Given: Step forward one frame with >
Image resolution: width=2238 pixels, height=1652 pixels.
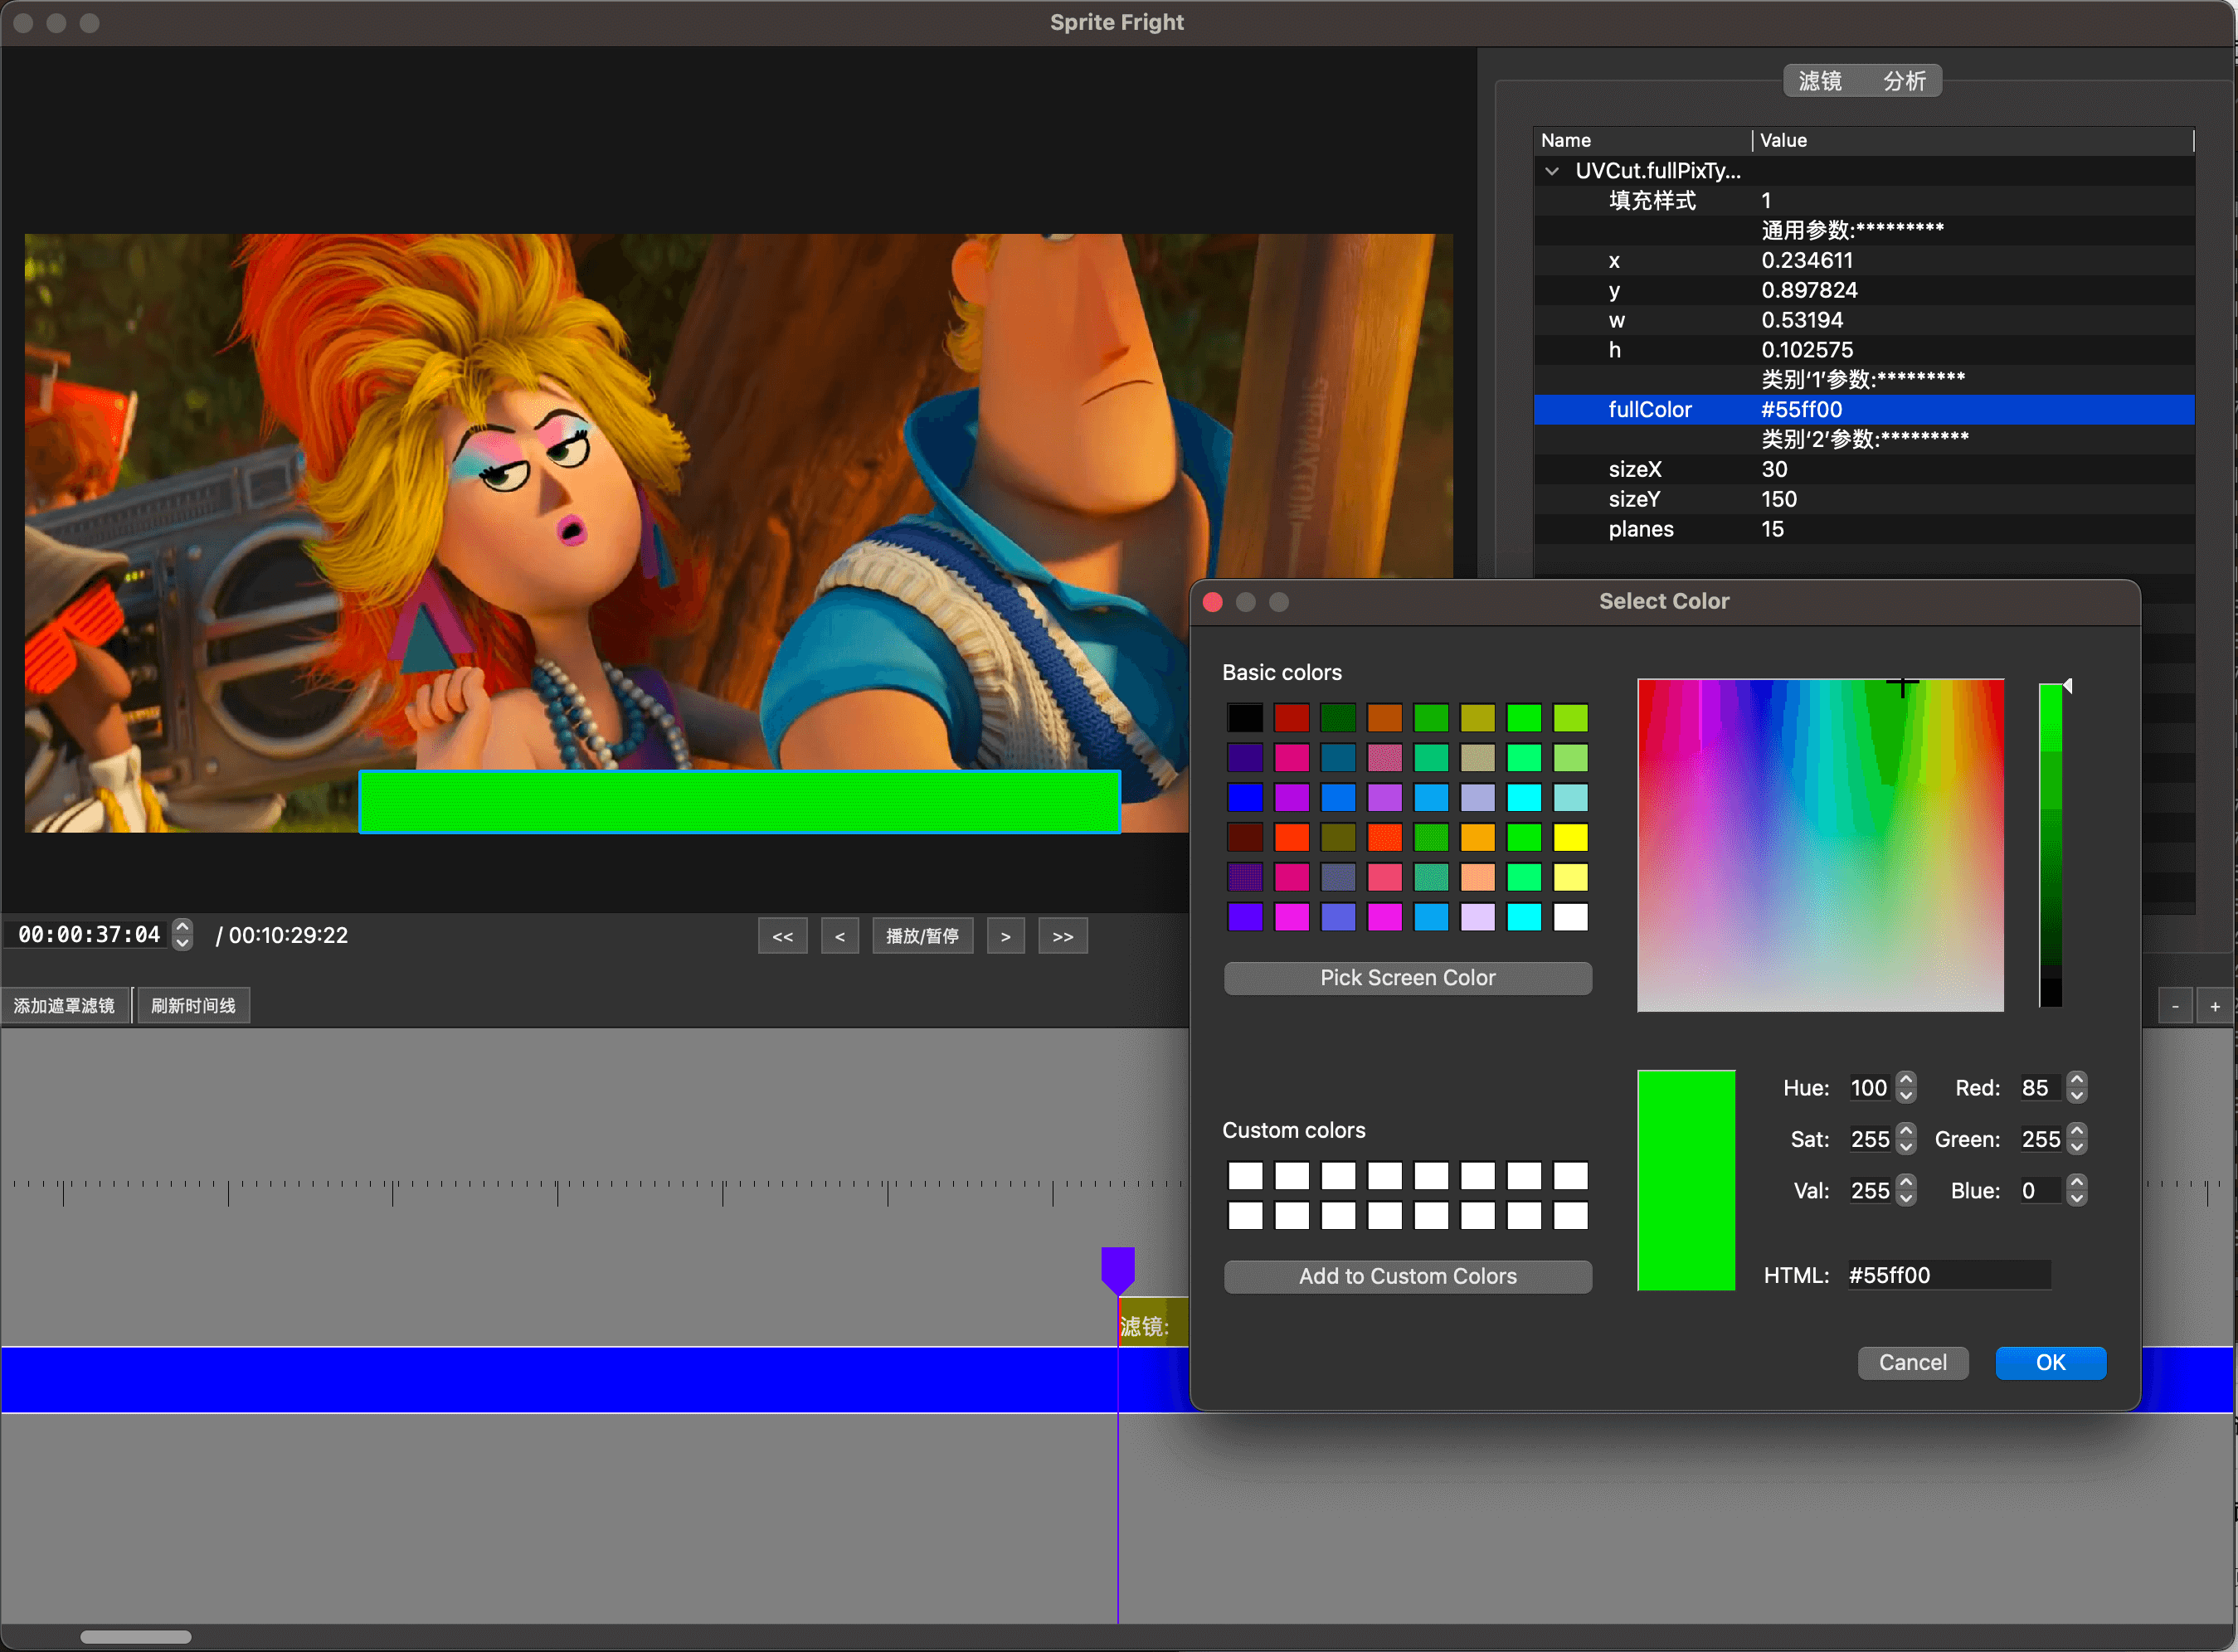Looking at the screenshot, I should (x=1005, y=936).
